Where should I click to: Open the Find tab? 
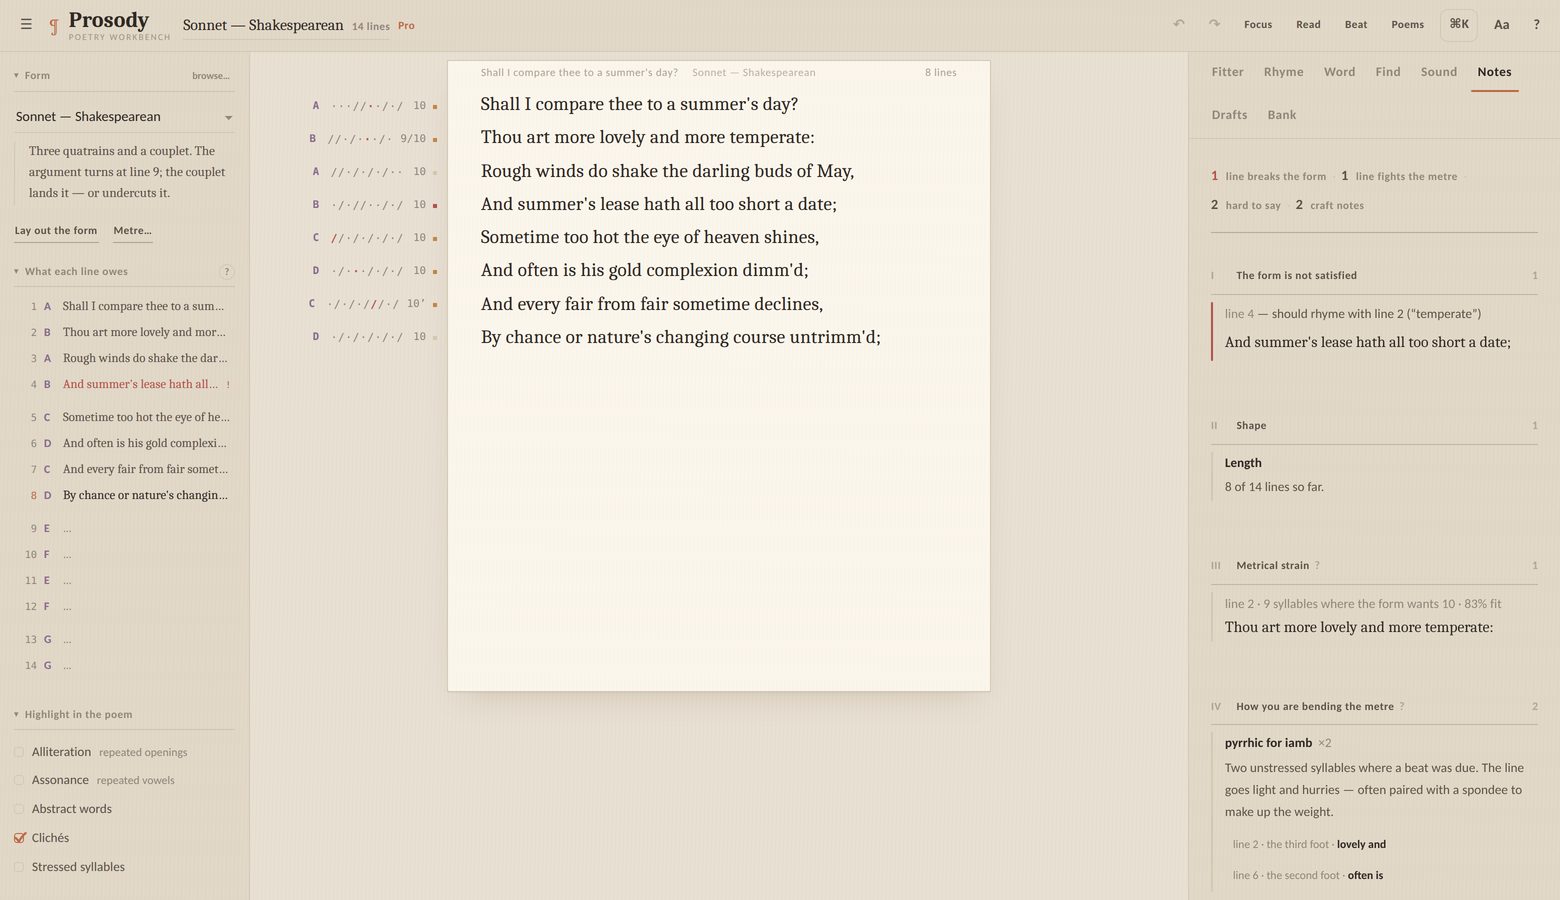coord(1387,72)
